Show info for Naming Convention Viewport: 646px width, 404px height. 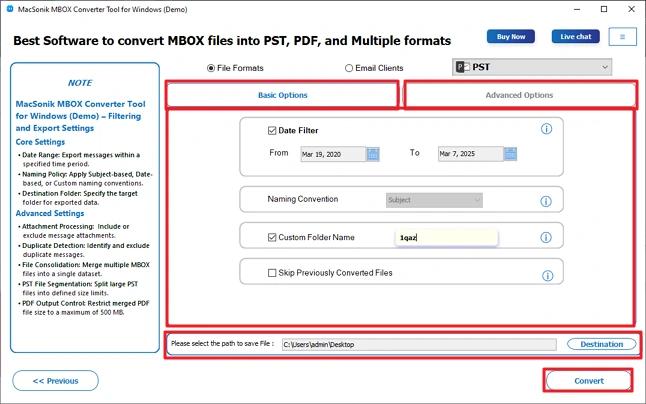(546, 201)
